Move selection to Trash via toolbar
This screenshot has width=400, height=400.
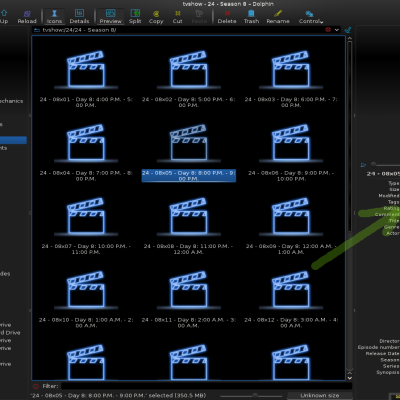[x=251, y=17]
